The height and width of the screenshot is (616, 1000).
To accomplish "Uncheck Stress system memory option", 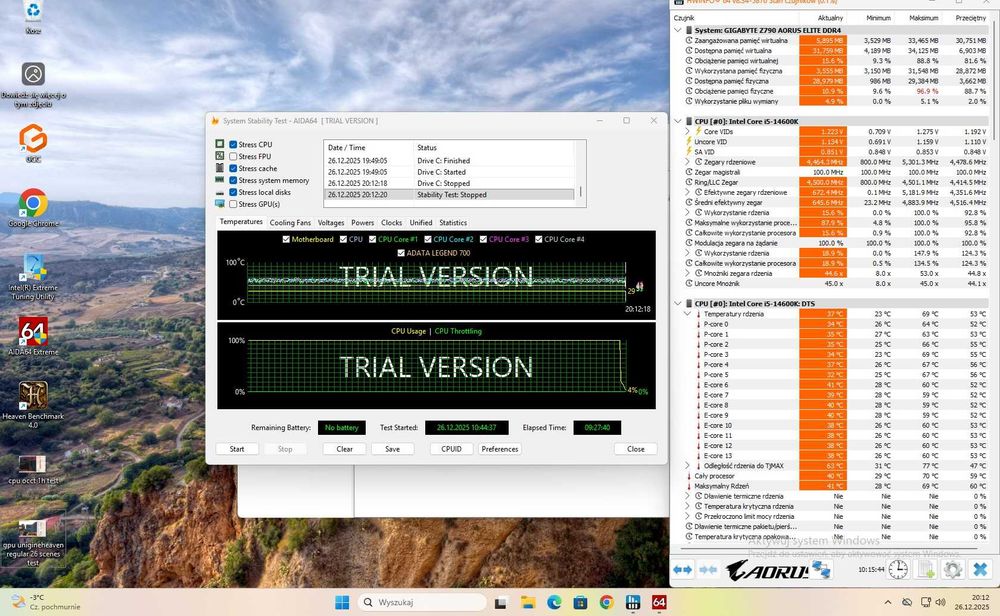I will coord(233,180).
